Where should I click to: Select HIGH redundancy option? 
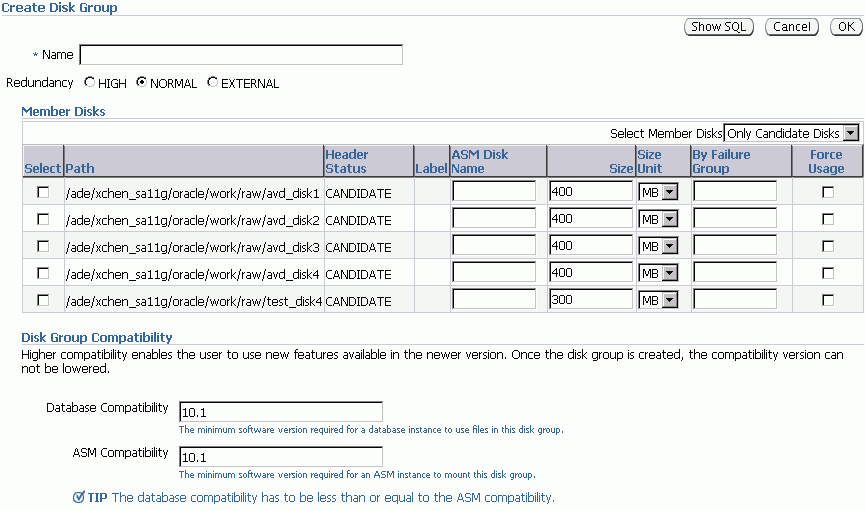(x=89, y=82)
